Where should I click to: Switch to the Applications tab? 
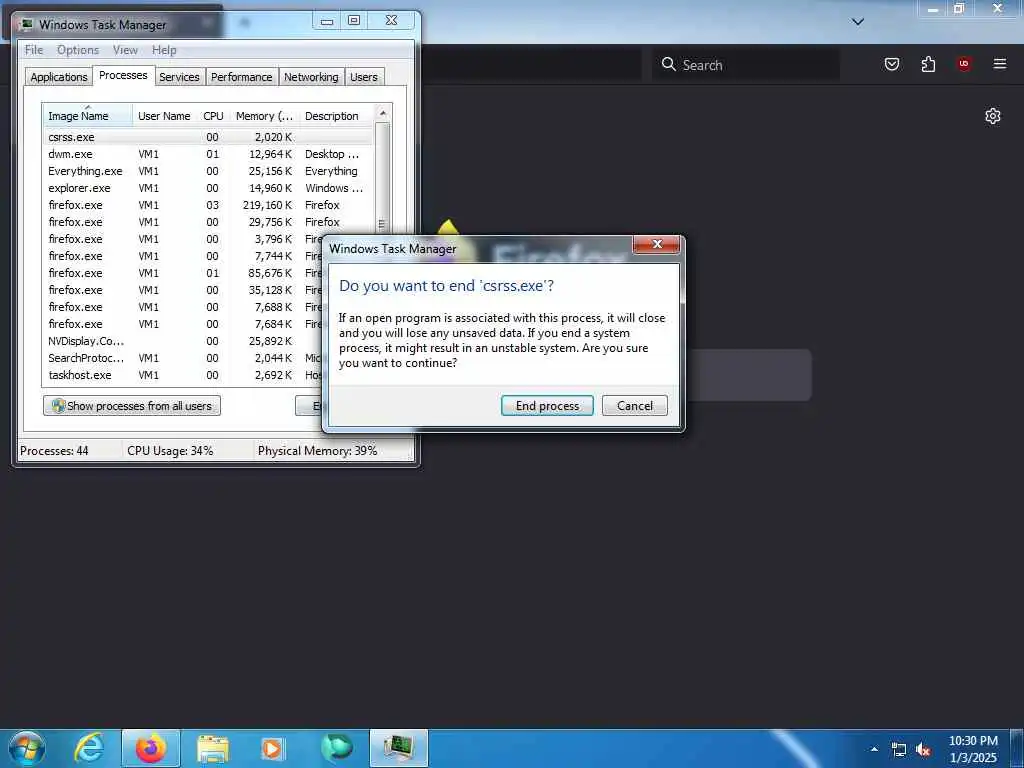[59, 77]
